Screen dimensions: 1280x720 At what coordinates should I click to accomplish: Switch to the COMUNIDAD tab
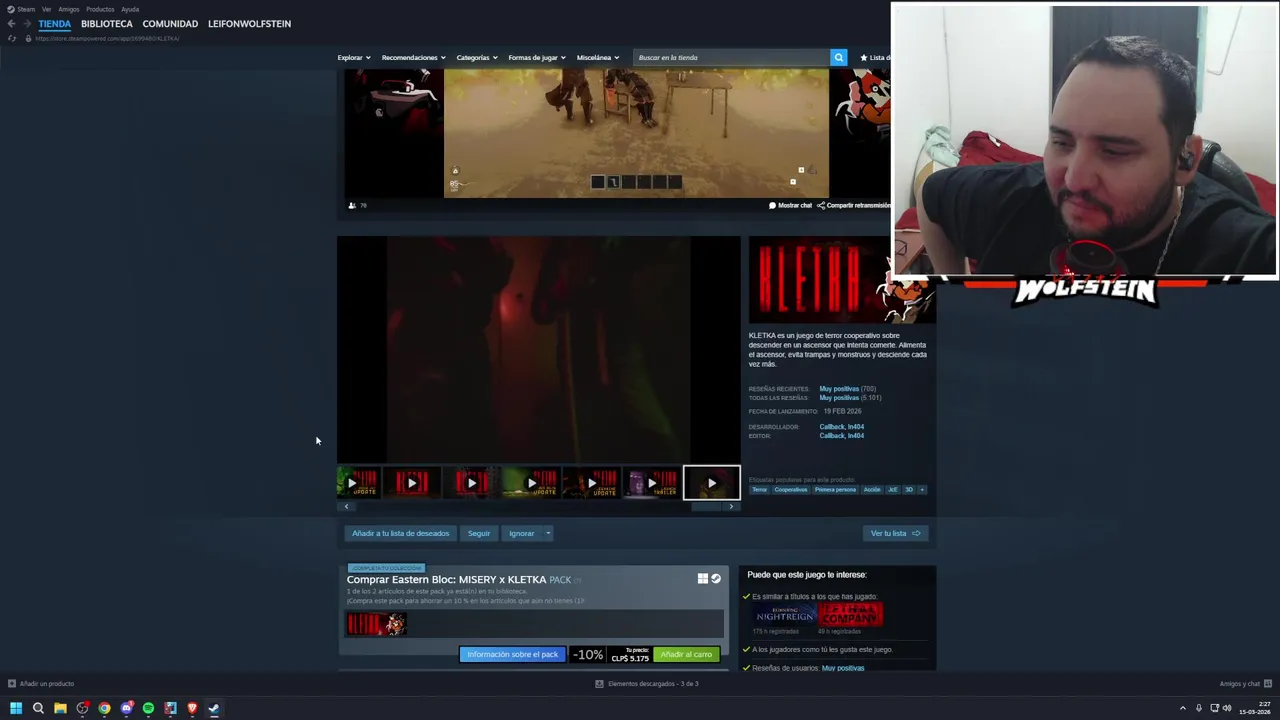[x=170, y=24]
